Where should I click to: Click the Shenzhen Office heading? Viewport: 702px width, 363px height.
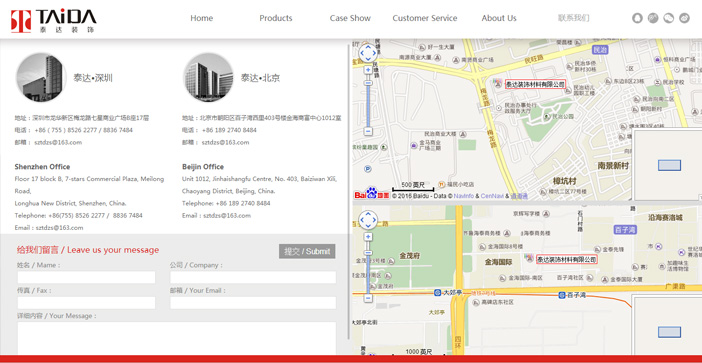[42, 167]
